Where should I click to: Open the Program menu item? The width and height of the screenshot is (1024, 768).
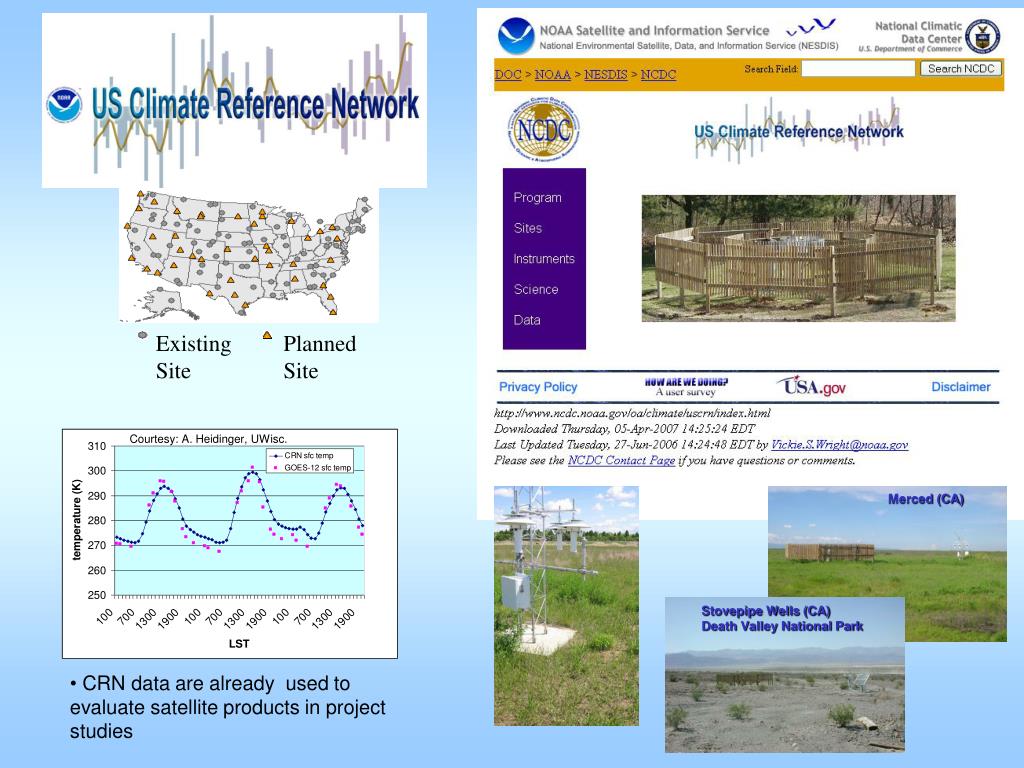click(x=537, y=198)
